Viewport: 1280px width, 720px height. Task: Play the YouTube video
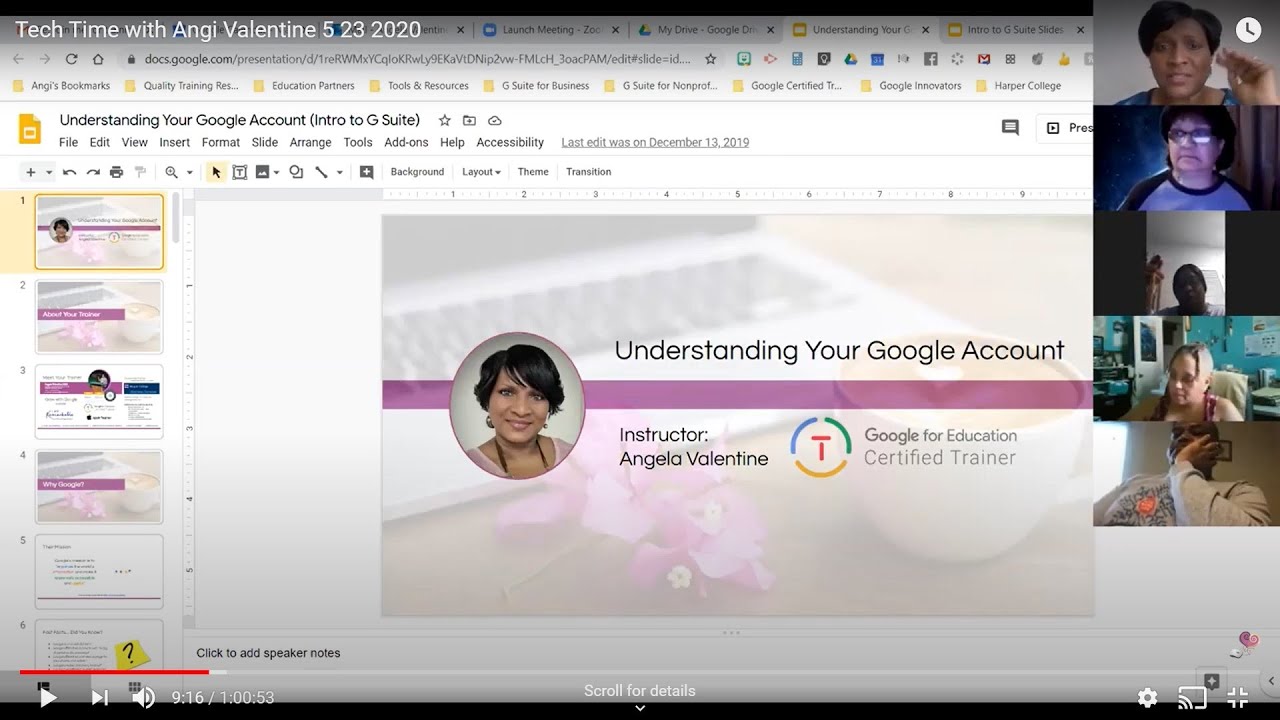(47, 698)
